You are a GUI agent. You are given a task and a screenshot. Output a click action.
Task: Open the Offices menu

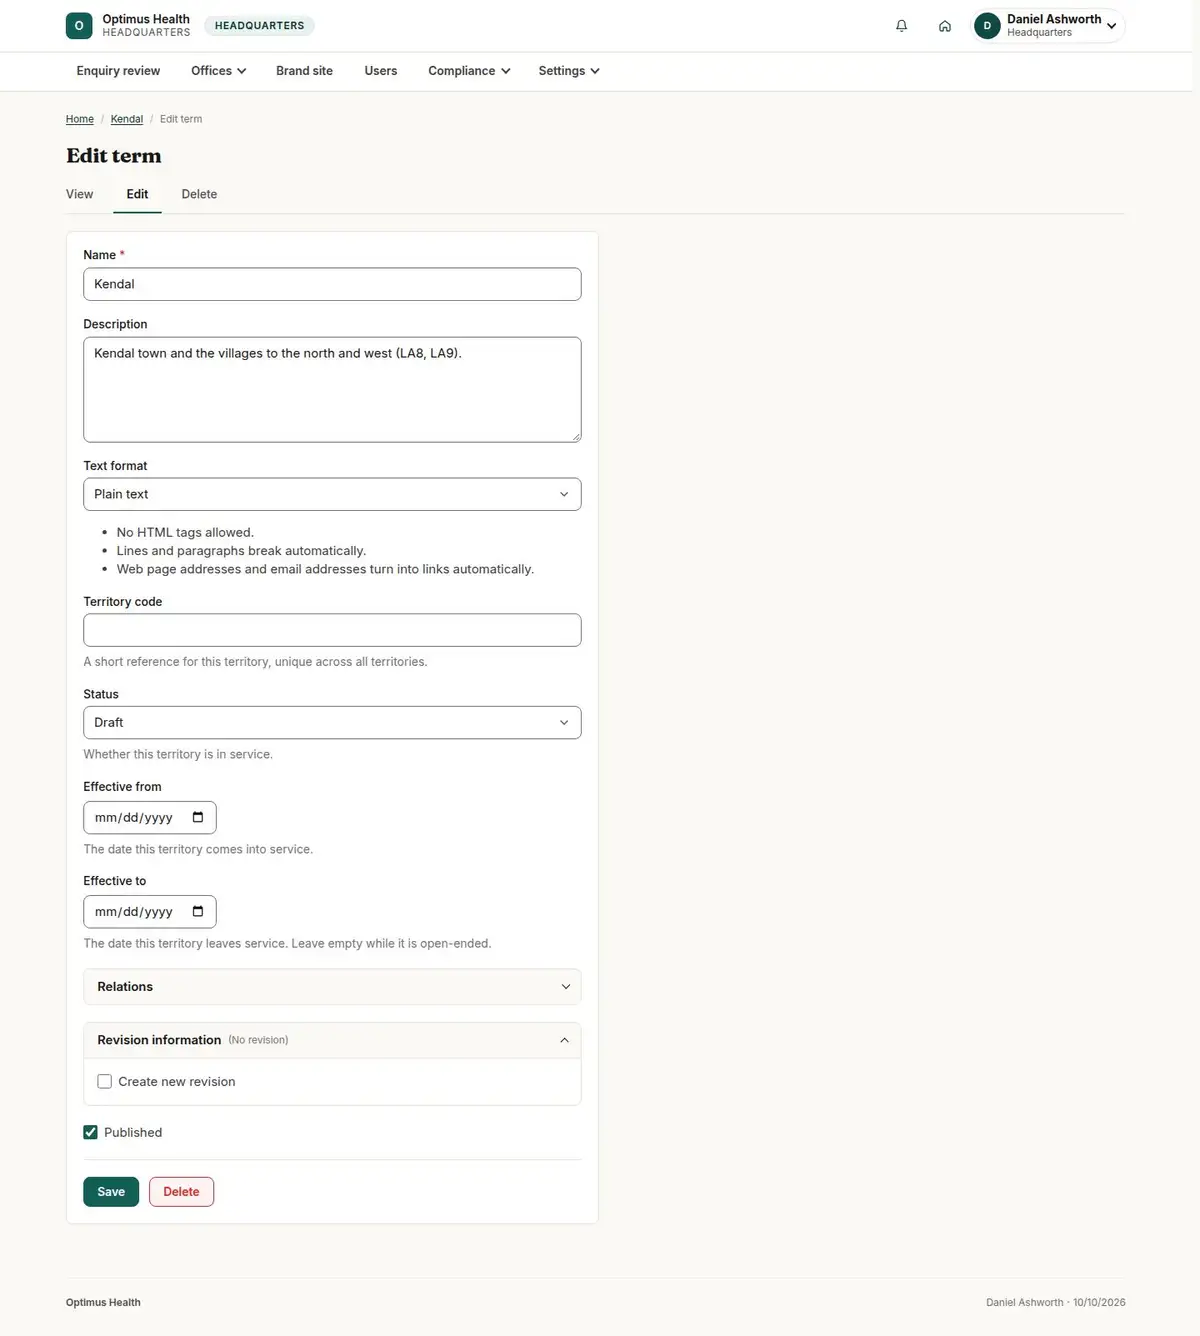pos(218,71)
